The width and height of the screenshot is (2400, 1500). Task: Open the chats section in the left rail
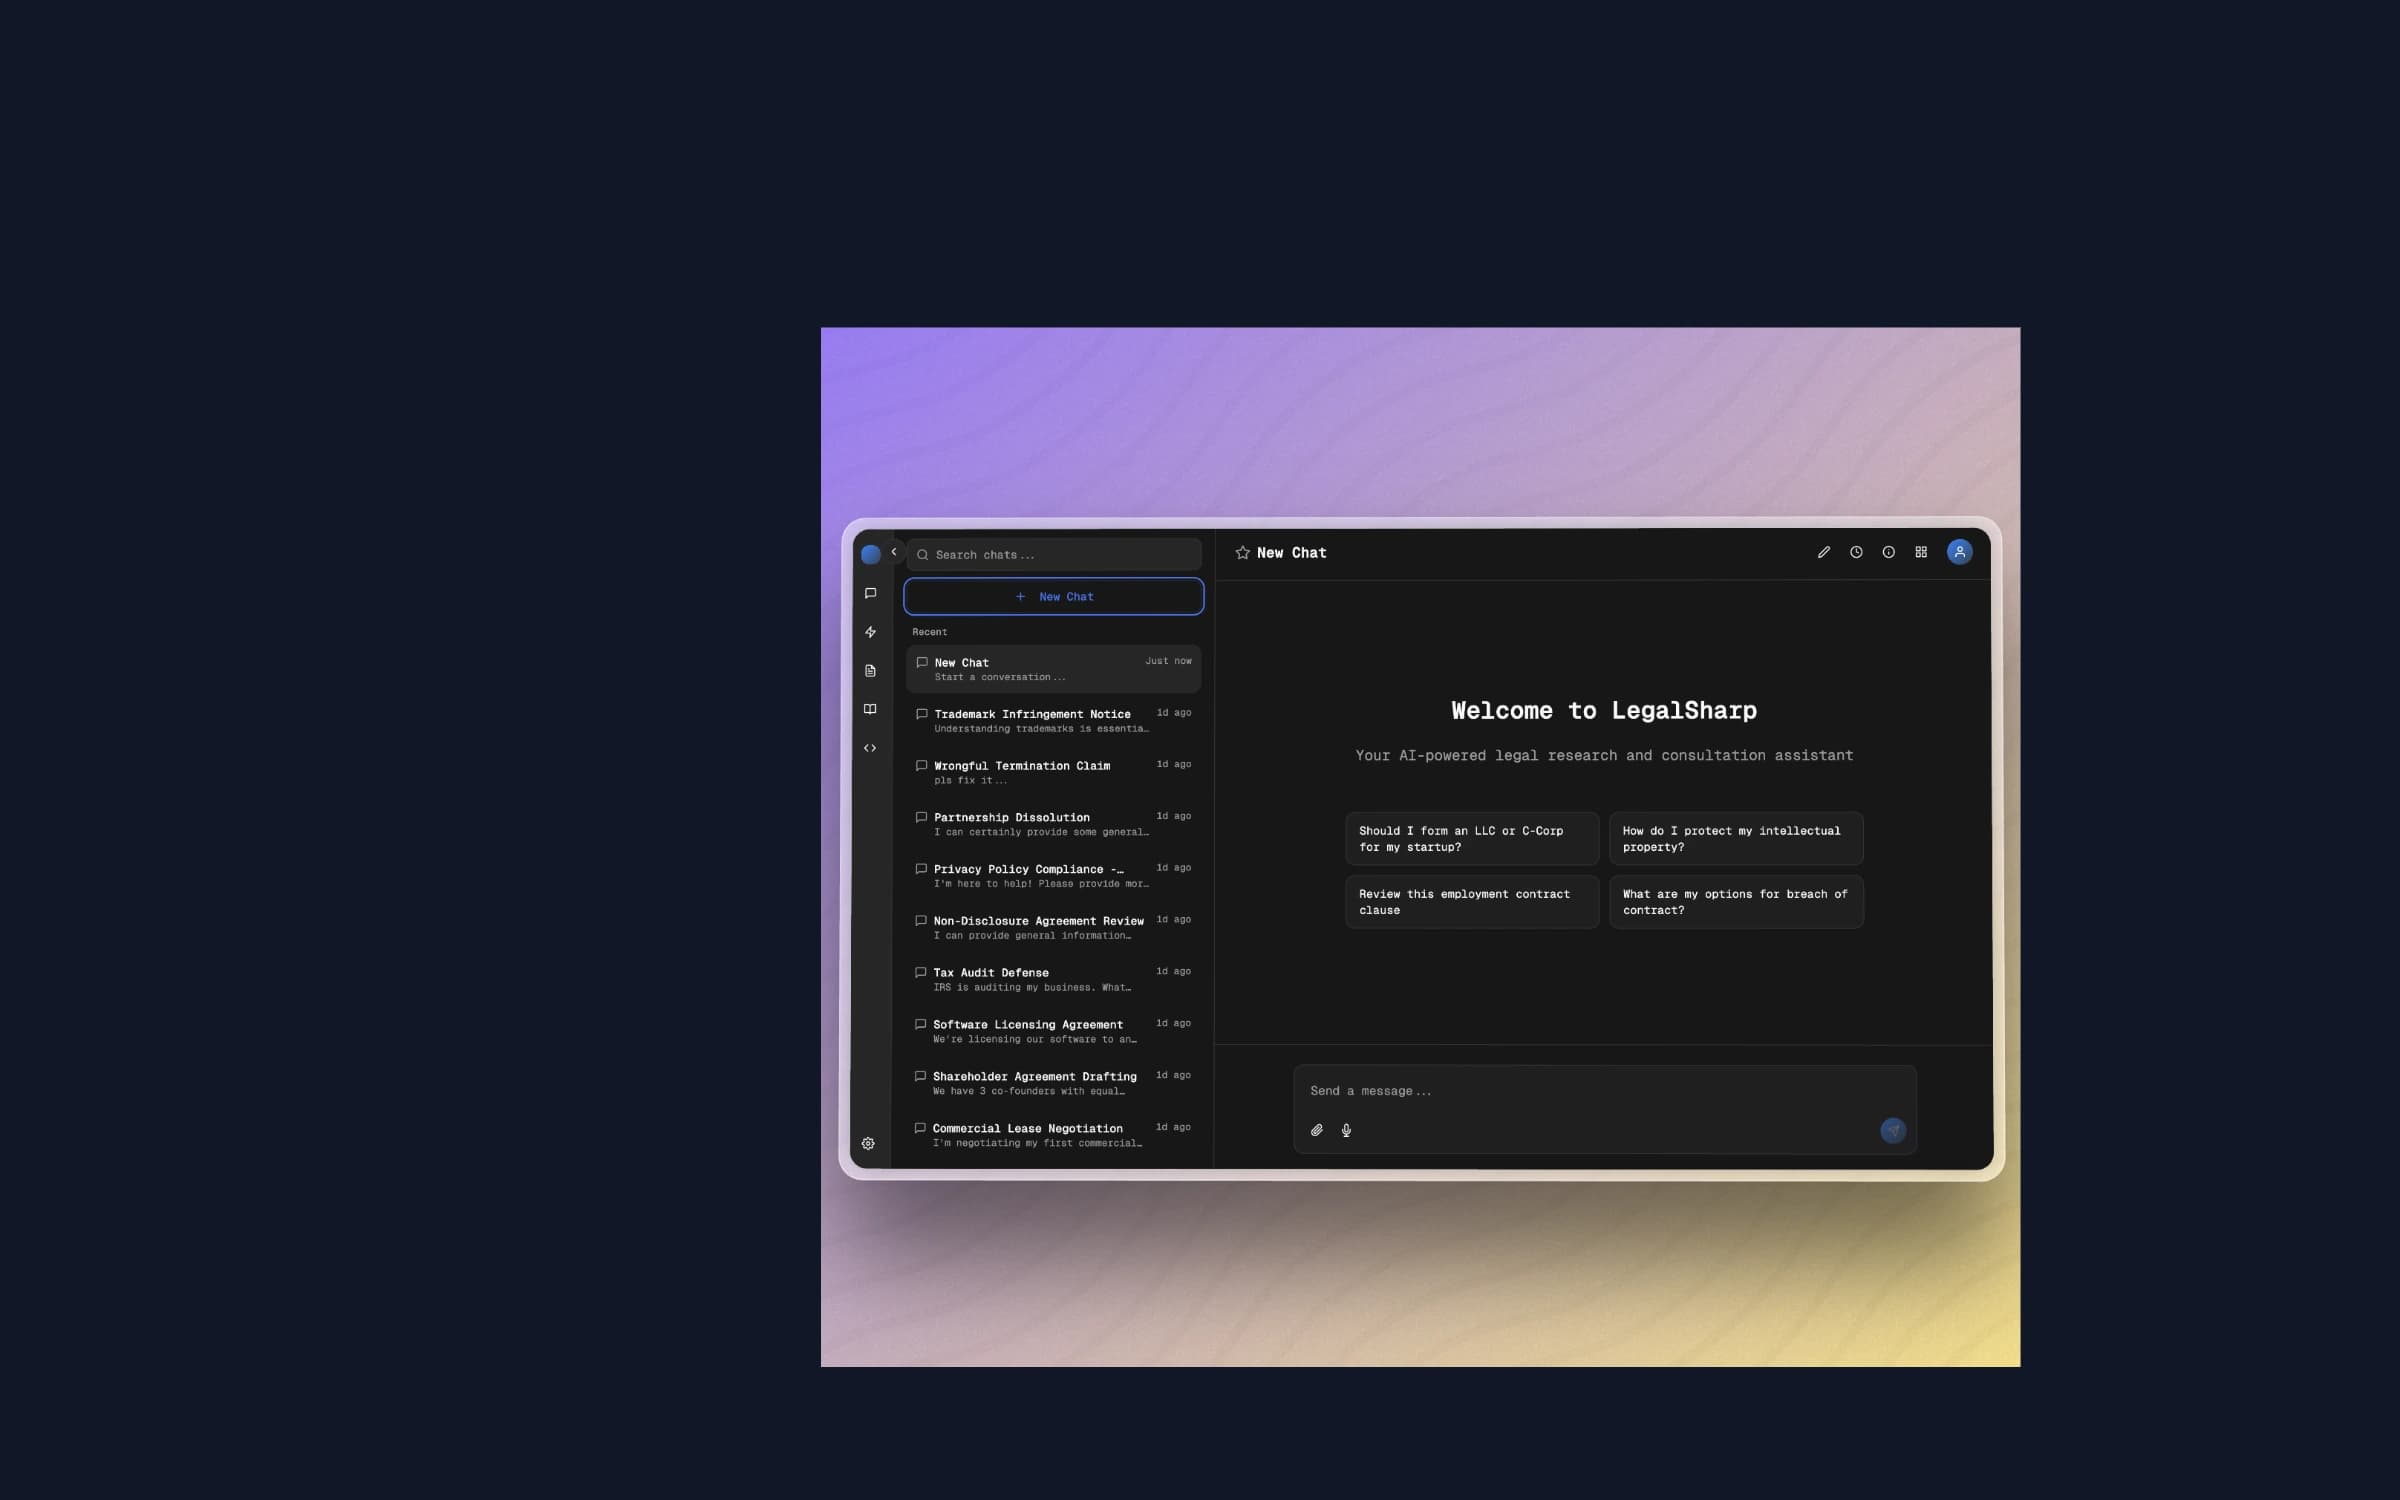pos(870,593)
